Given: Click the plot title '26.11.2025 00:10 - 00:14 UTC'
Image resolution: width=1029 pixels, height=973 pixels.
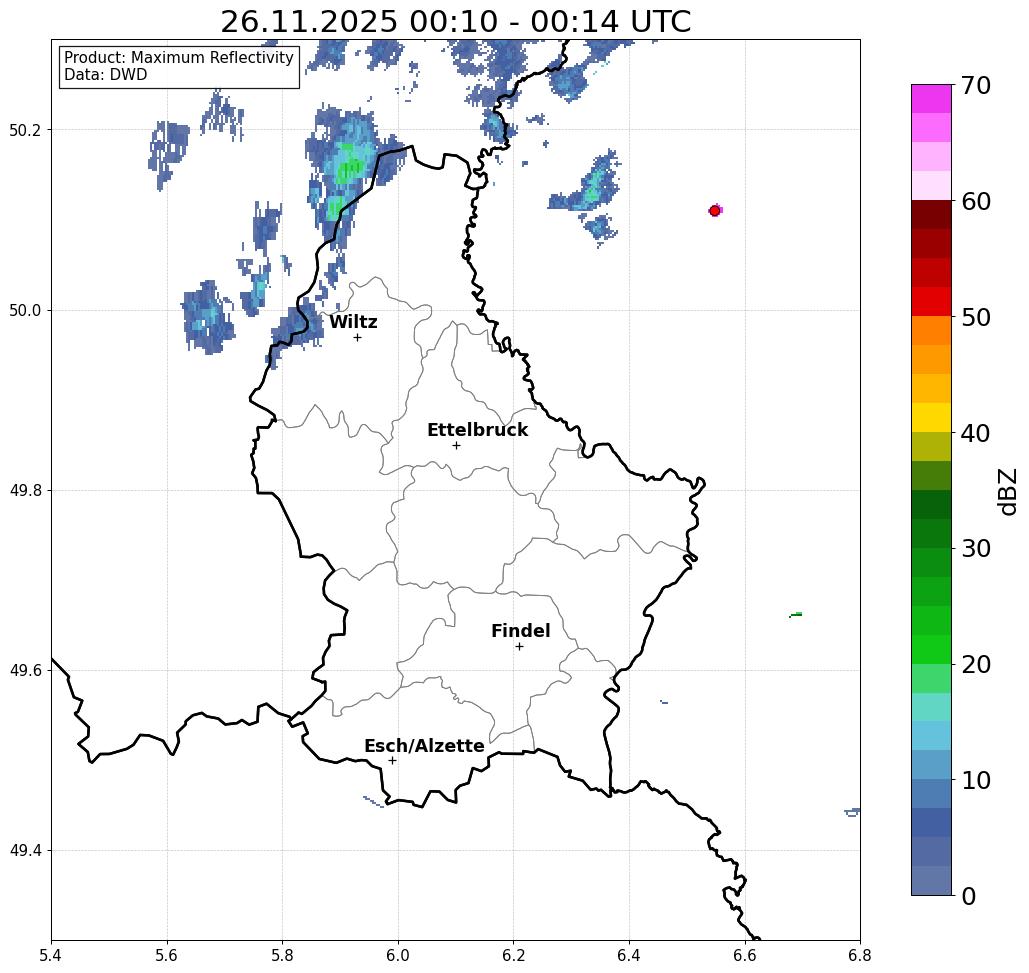Looking at the screenshot, I should (455, 22).
